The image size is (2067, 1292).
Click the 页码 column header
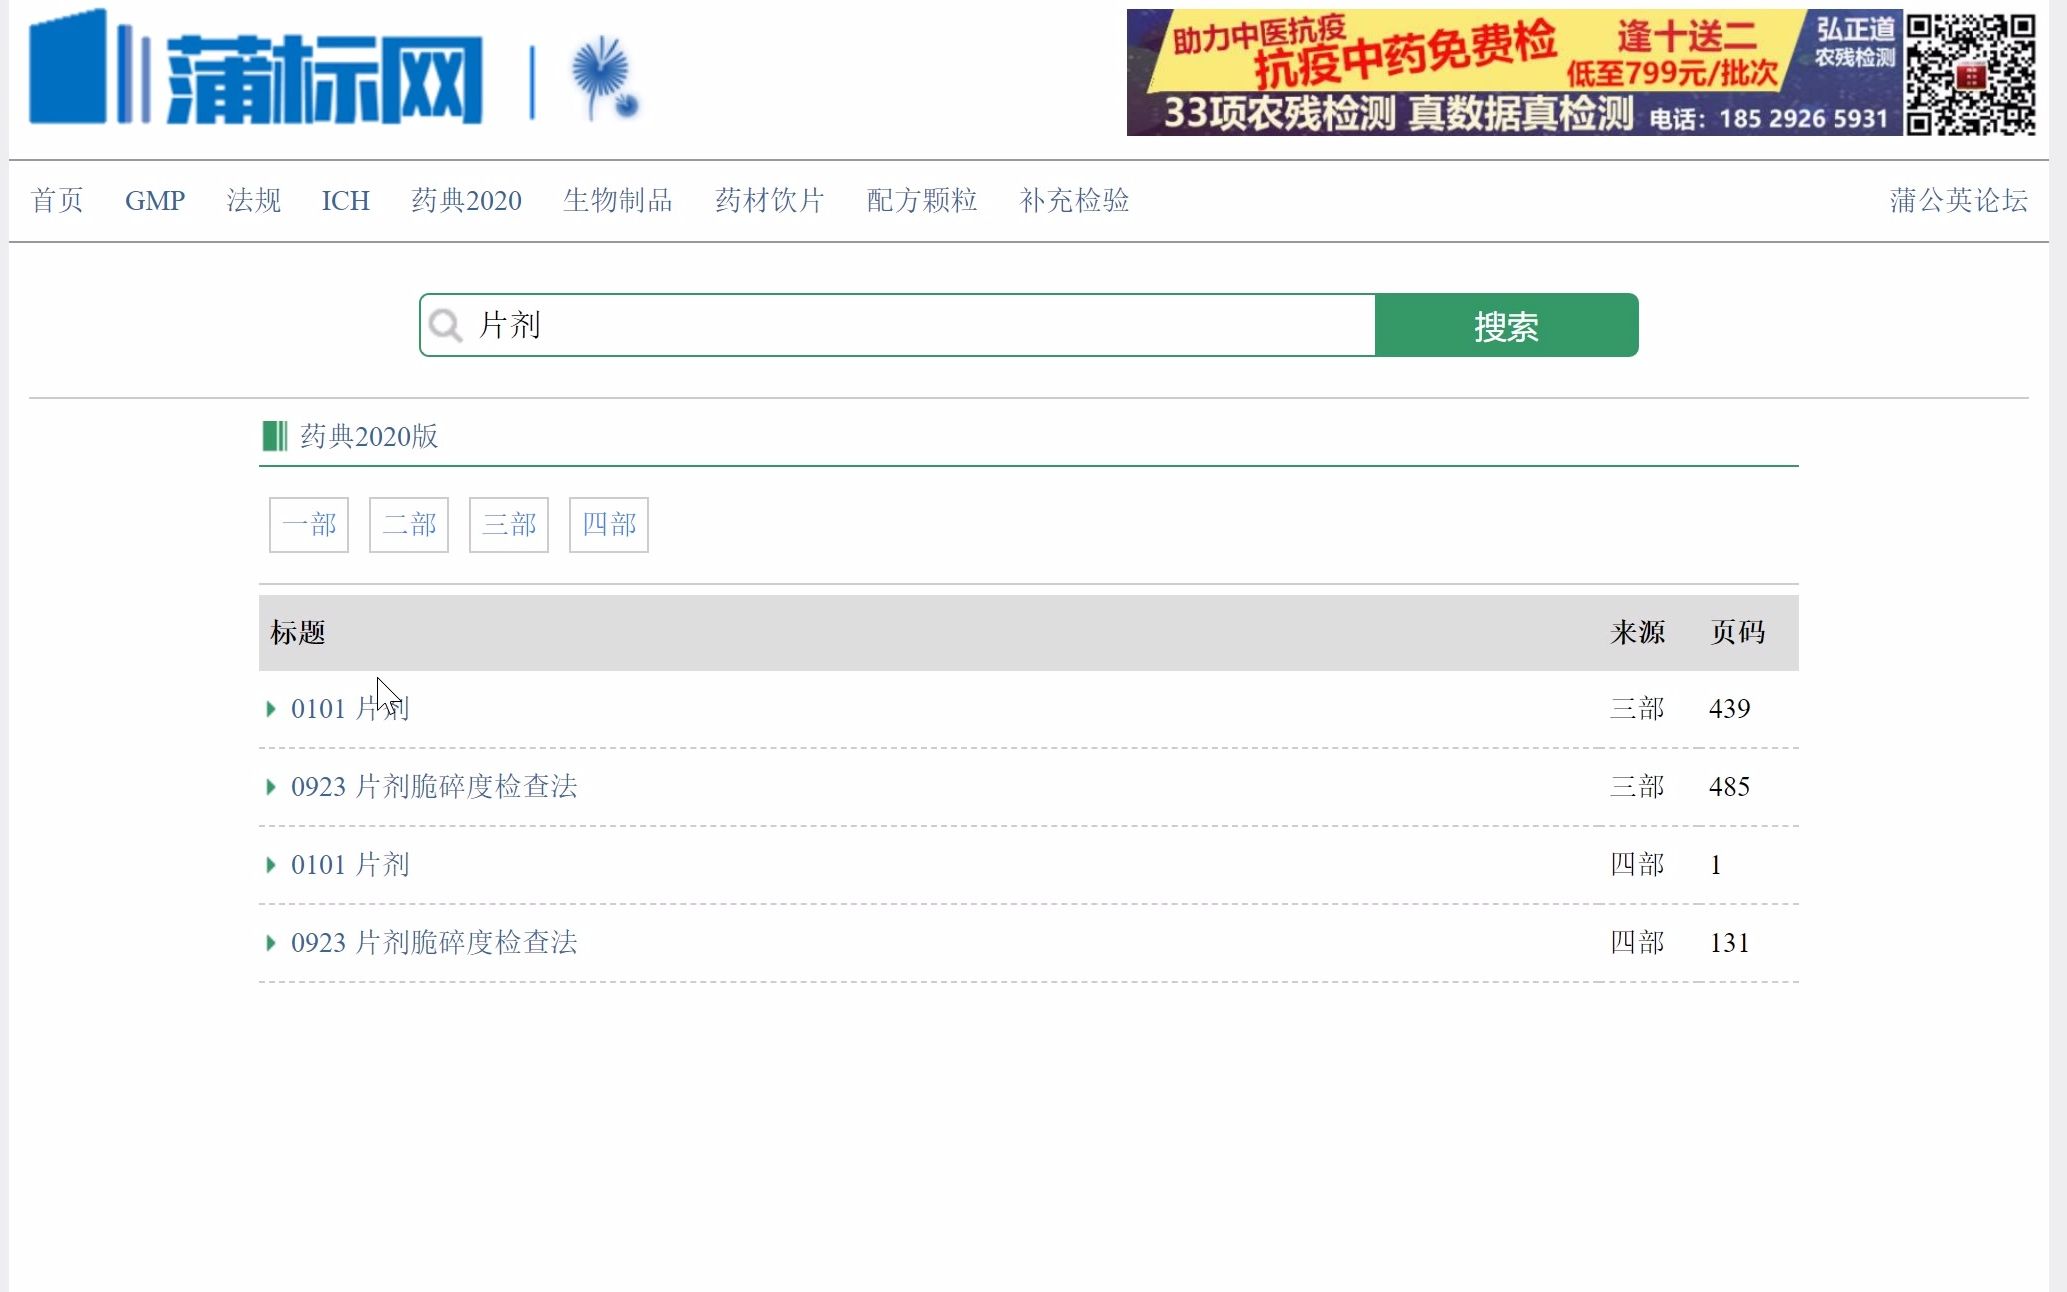click(1737, 633)
